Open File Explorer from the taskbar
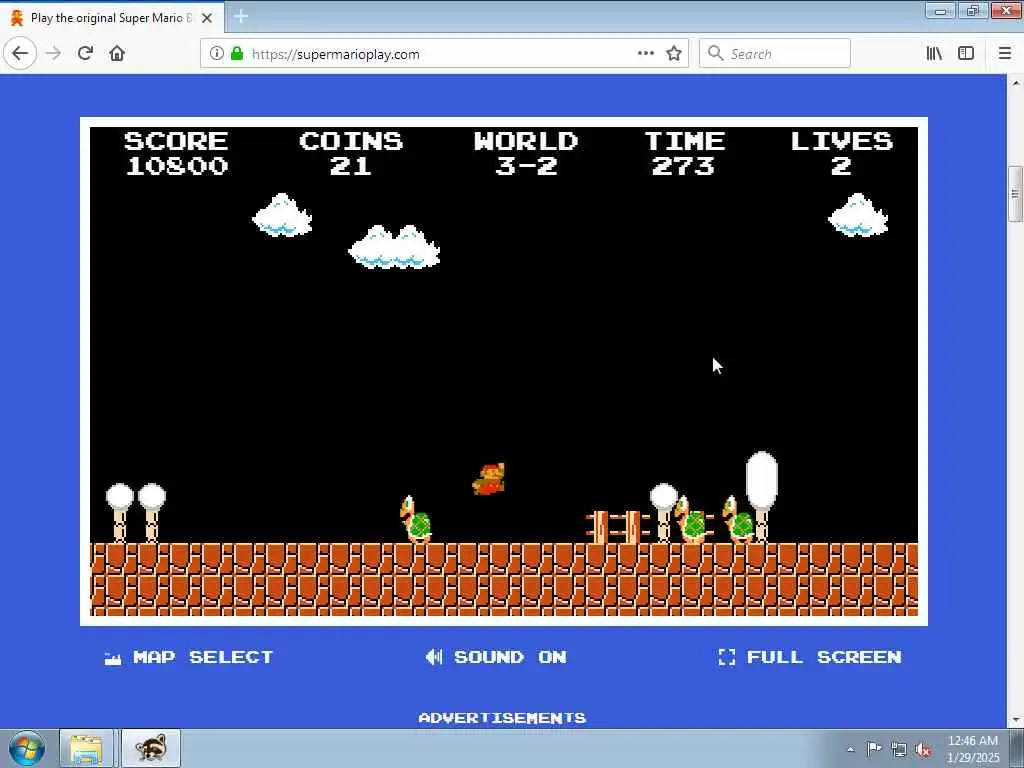Viewport: 1024px width, 768px height. tap(86, 748)
